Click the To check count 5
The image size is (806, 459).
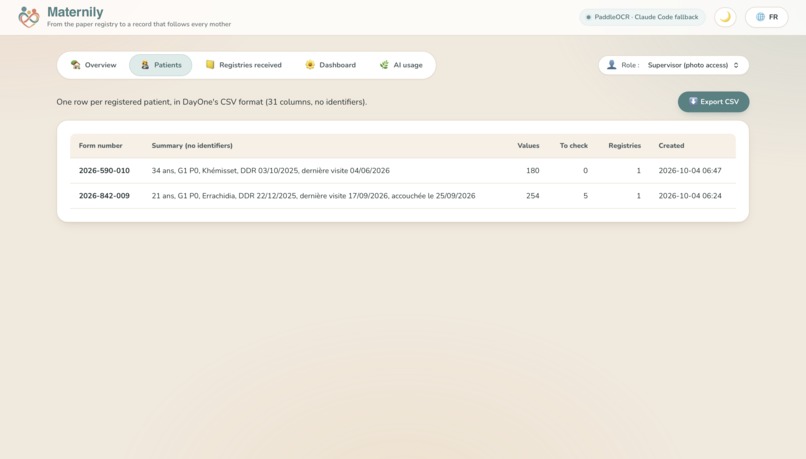(x=585, y=196)
